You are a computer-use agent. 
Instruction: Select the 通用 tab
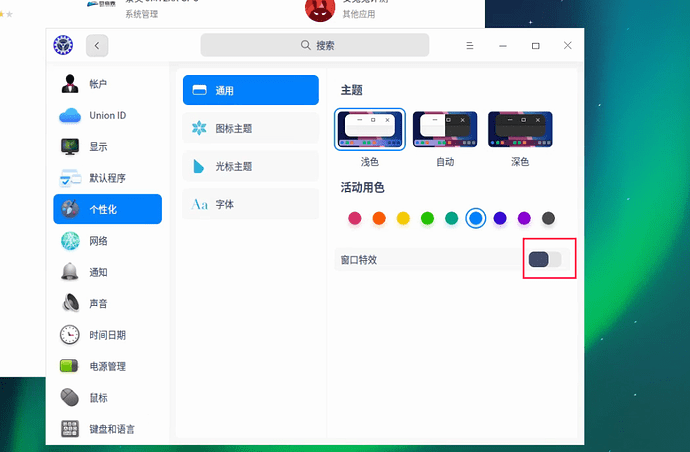[251, 90]
